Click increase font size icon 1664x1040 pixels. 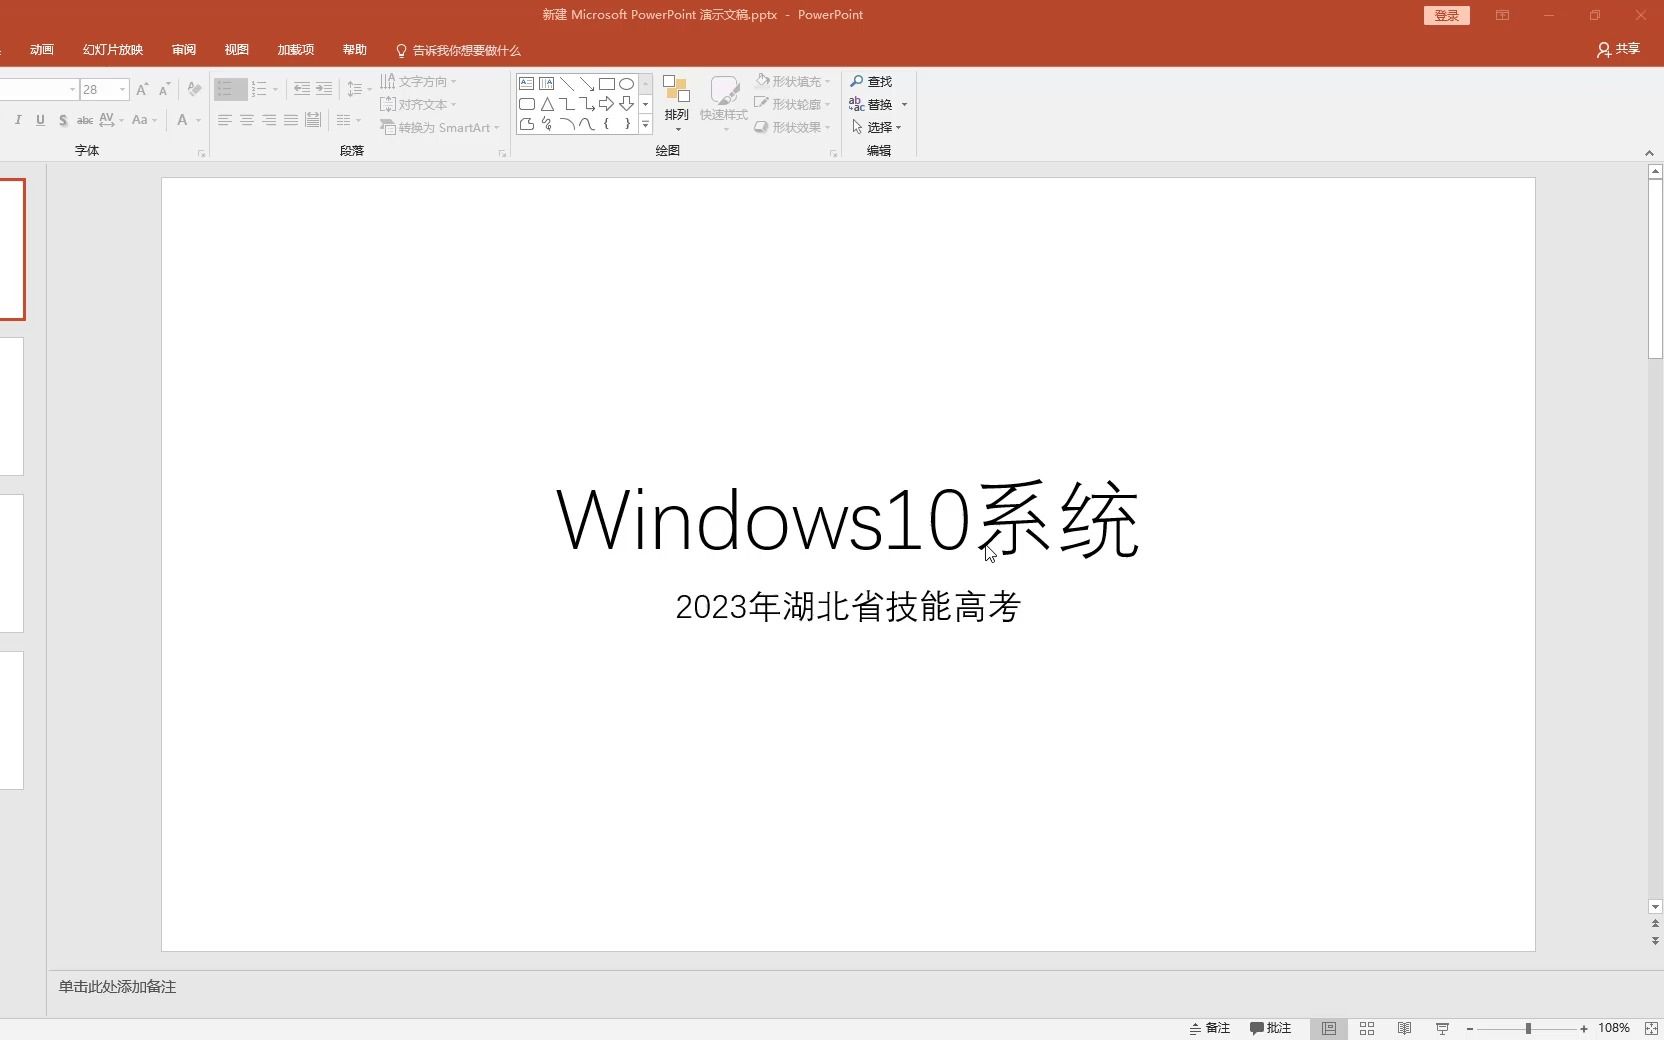point(140,89)
